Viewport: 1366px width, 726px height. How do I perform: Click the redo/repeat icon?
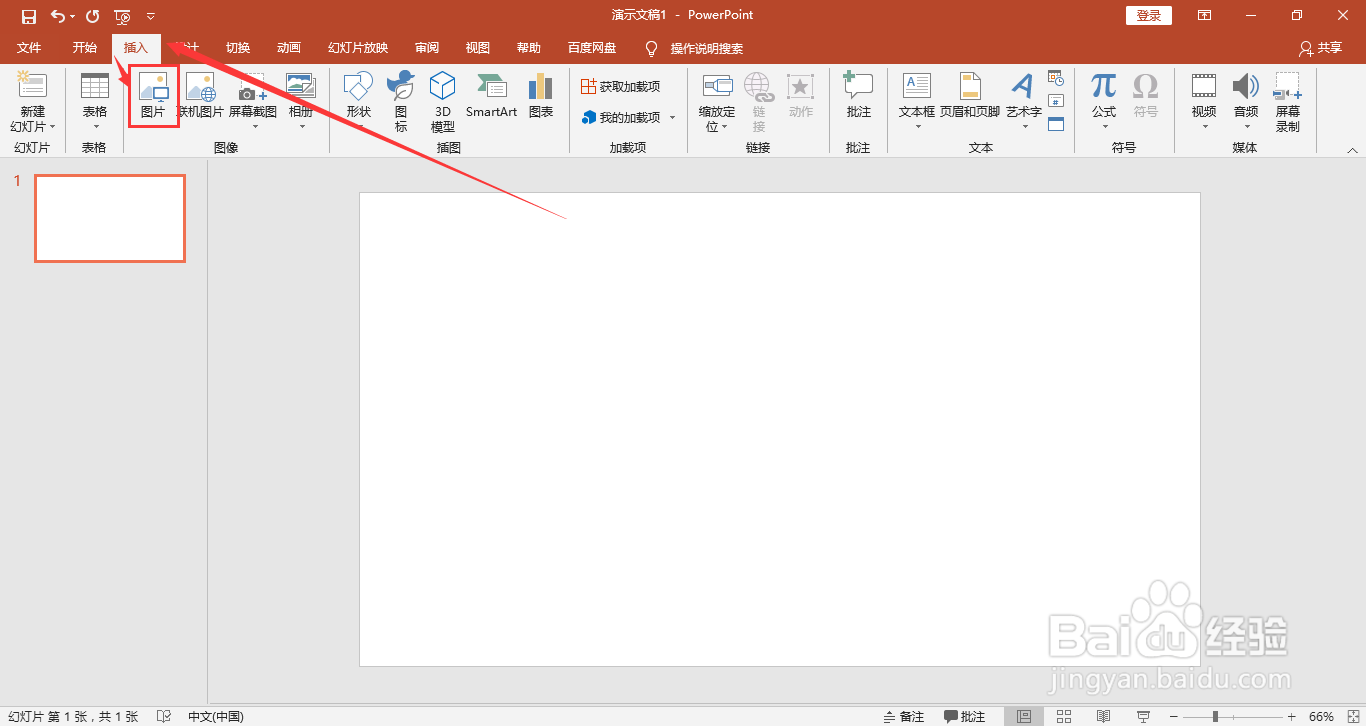[x=93, y=16]
